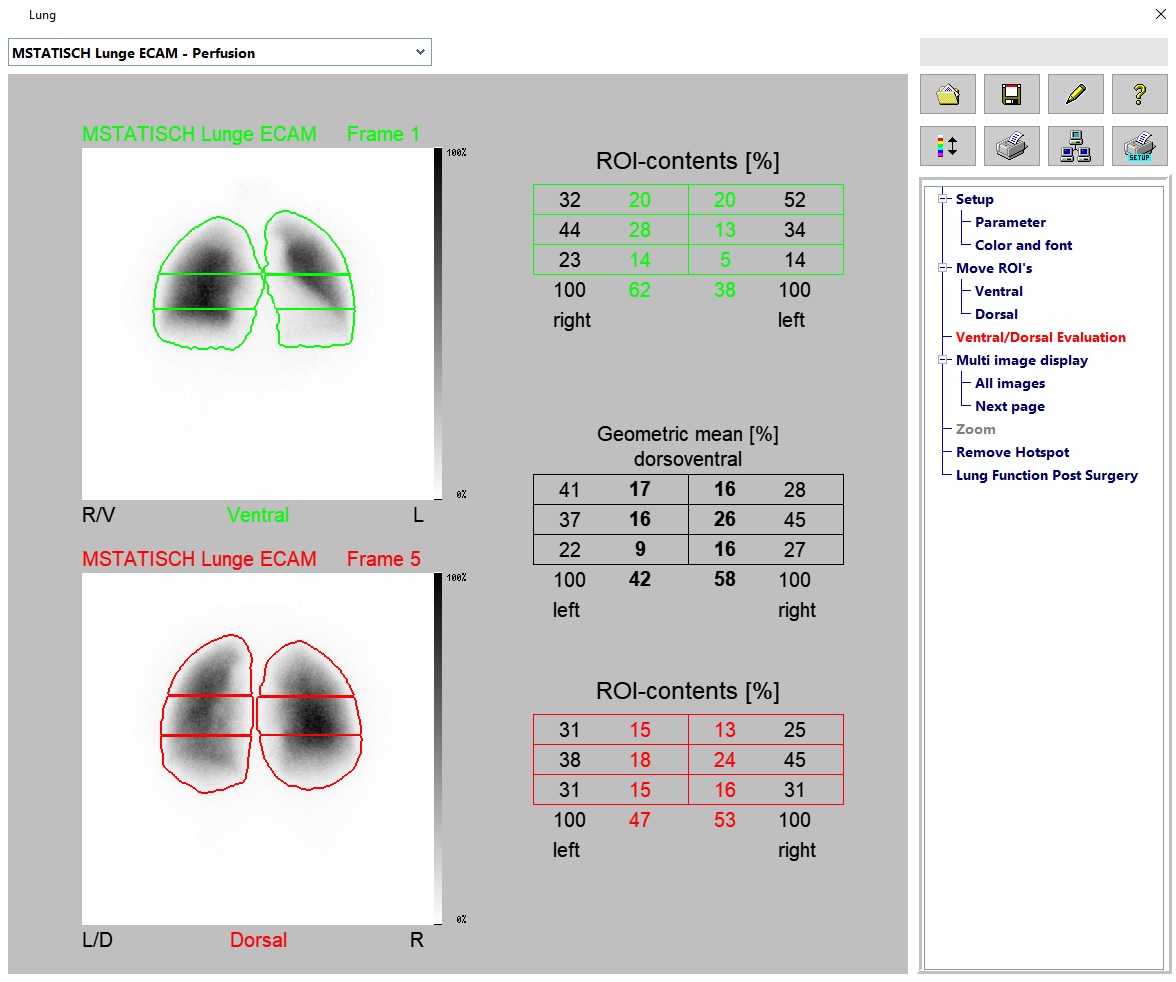
Task: Collapse the Setup tree node
Action: point(942,199)
